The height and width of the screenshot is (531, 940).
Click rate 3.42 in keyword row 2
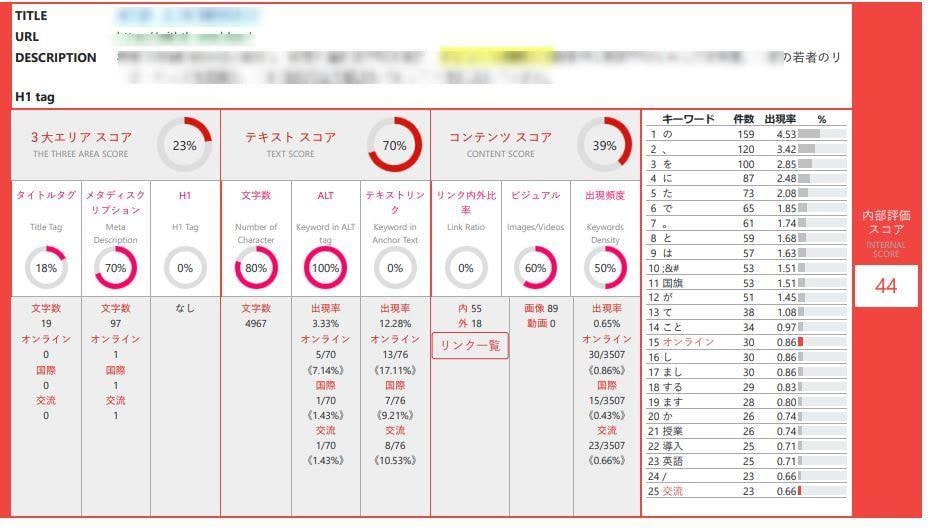786,149
